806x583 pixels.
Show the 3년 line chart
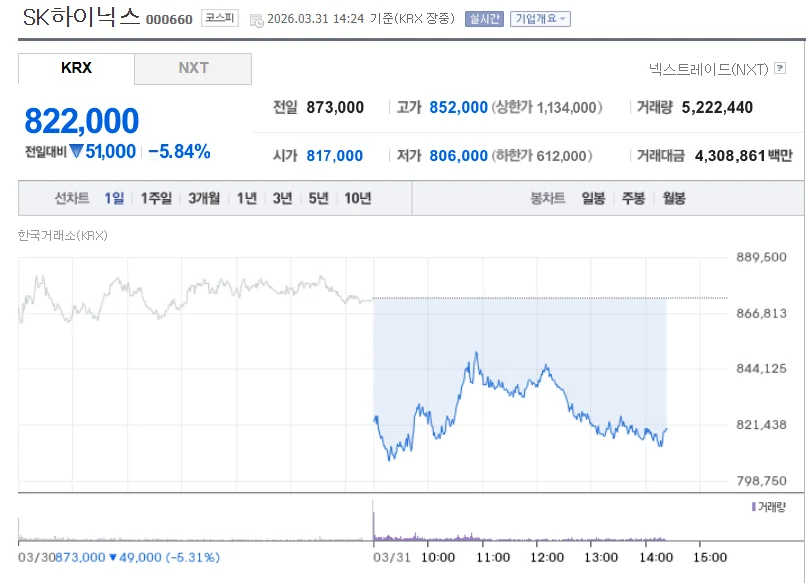282,198
